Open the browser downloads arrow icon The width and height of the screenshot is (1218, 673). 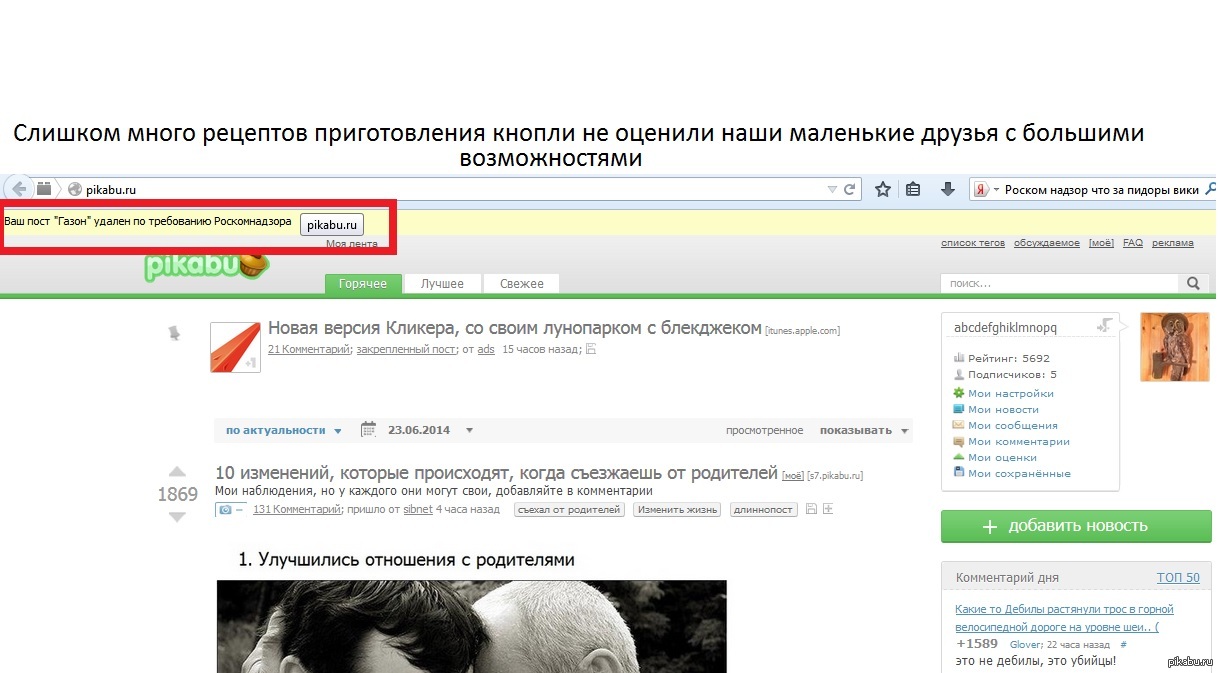point(947,189)
